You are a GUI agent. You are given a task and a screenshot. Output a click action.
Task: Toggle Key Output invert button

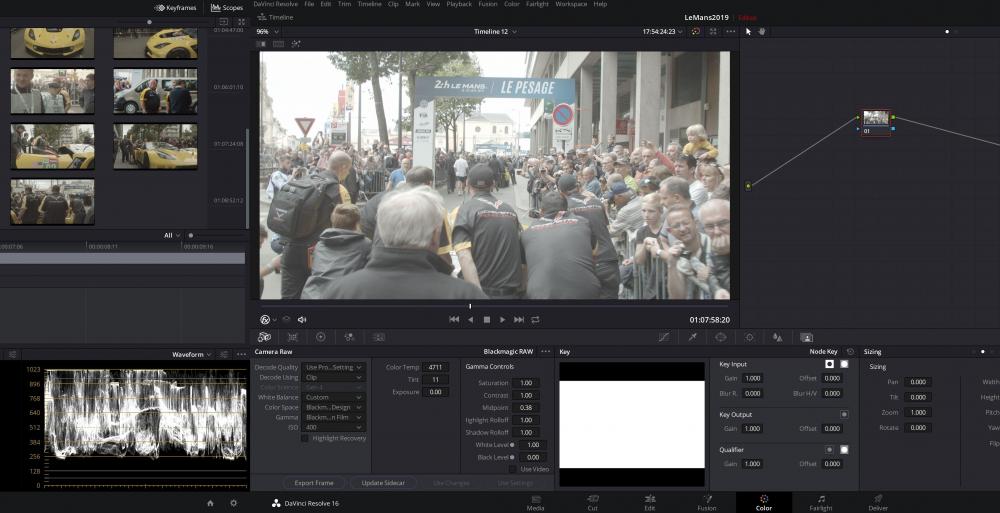(x=844, y=415)
